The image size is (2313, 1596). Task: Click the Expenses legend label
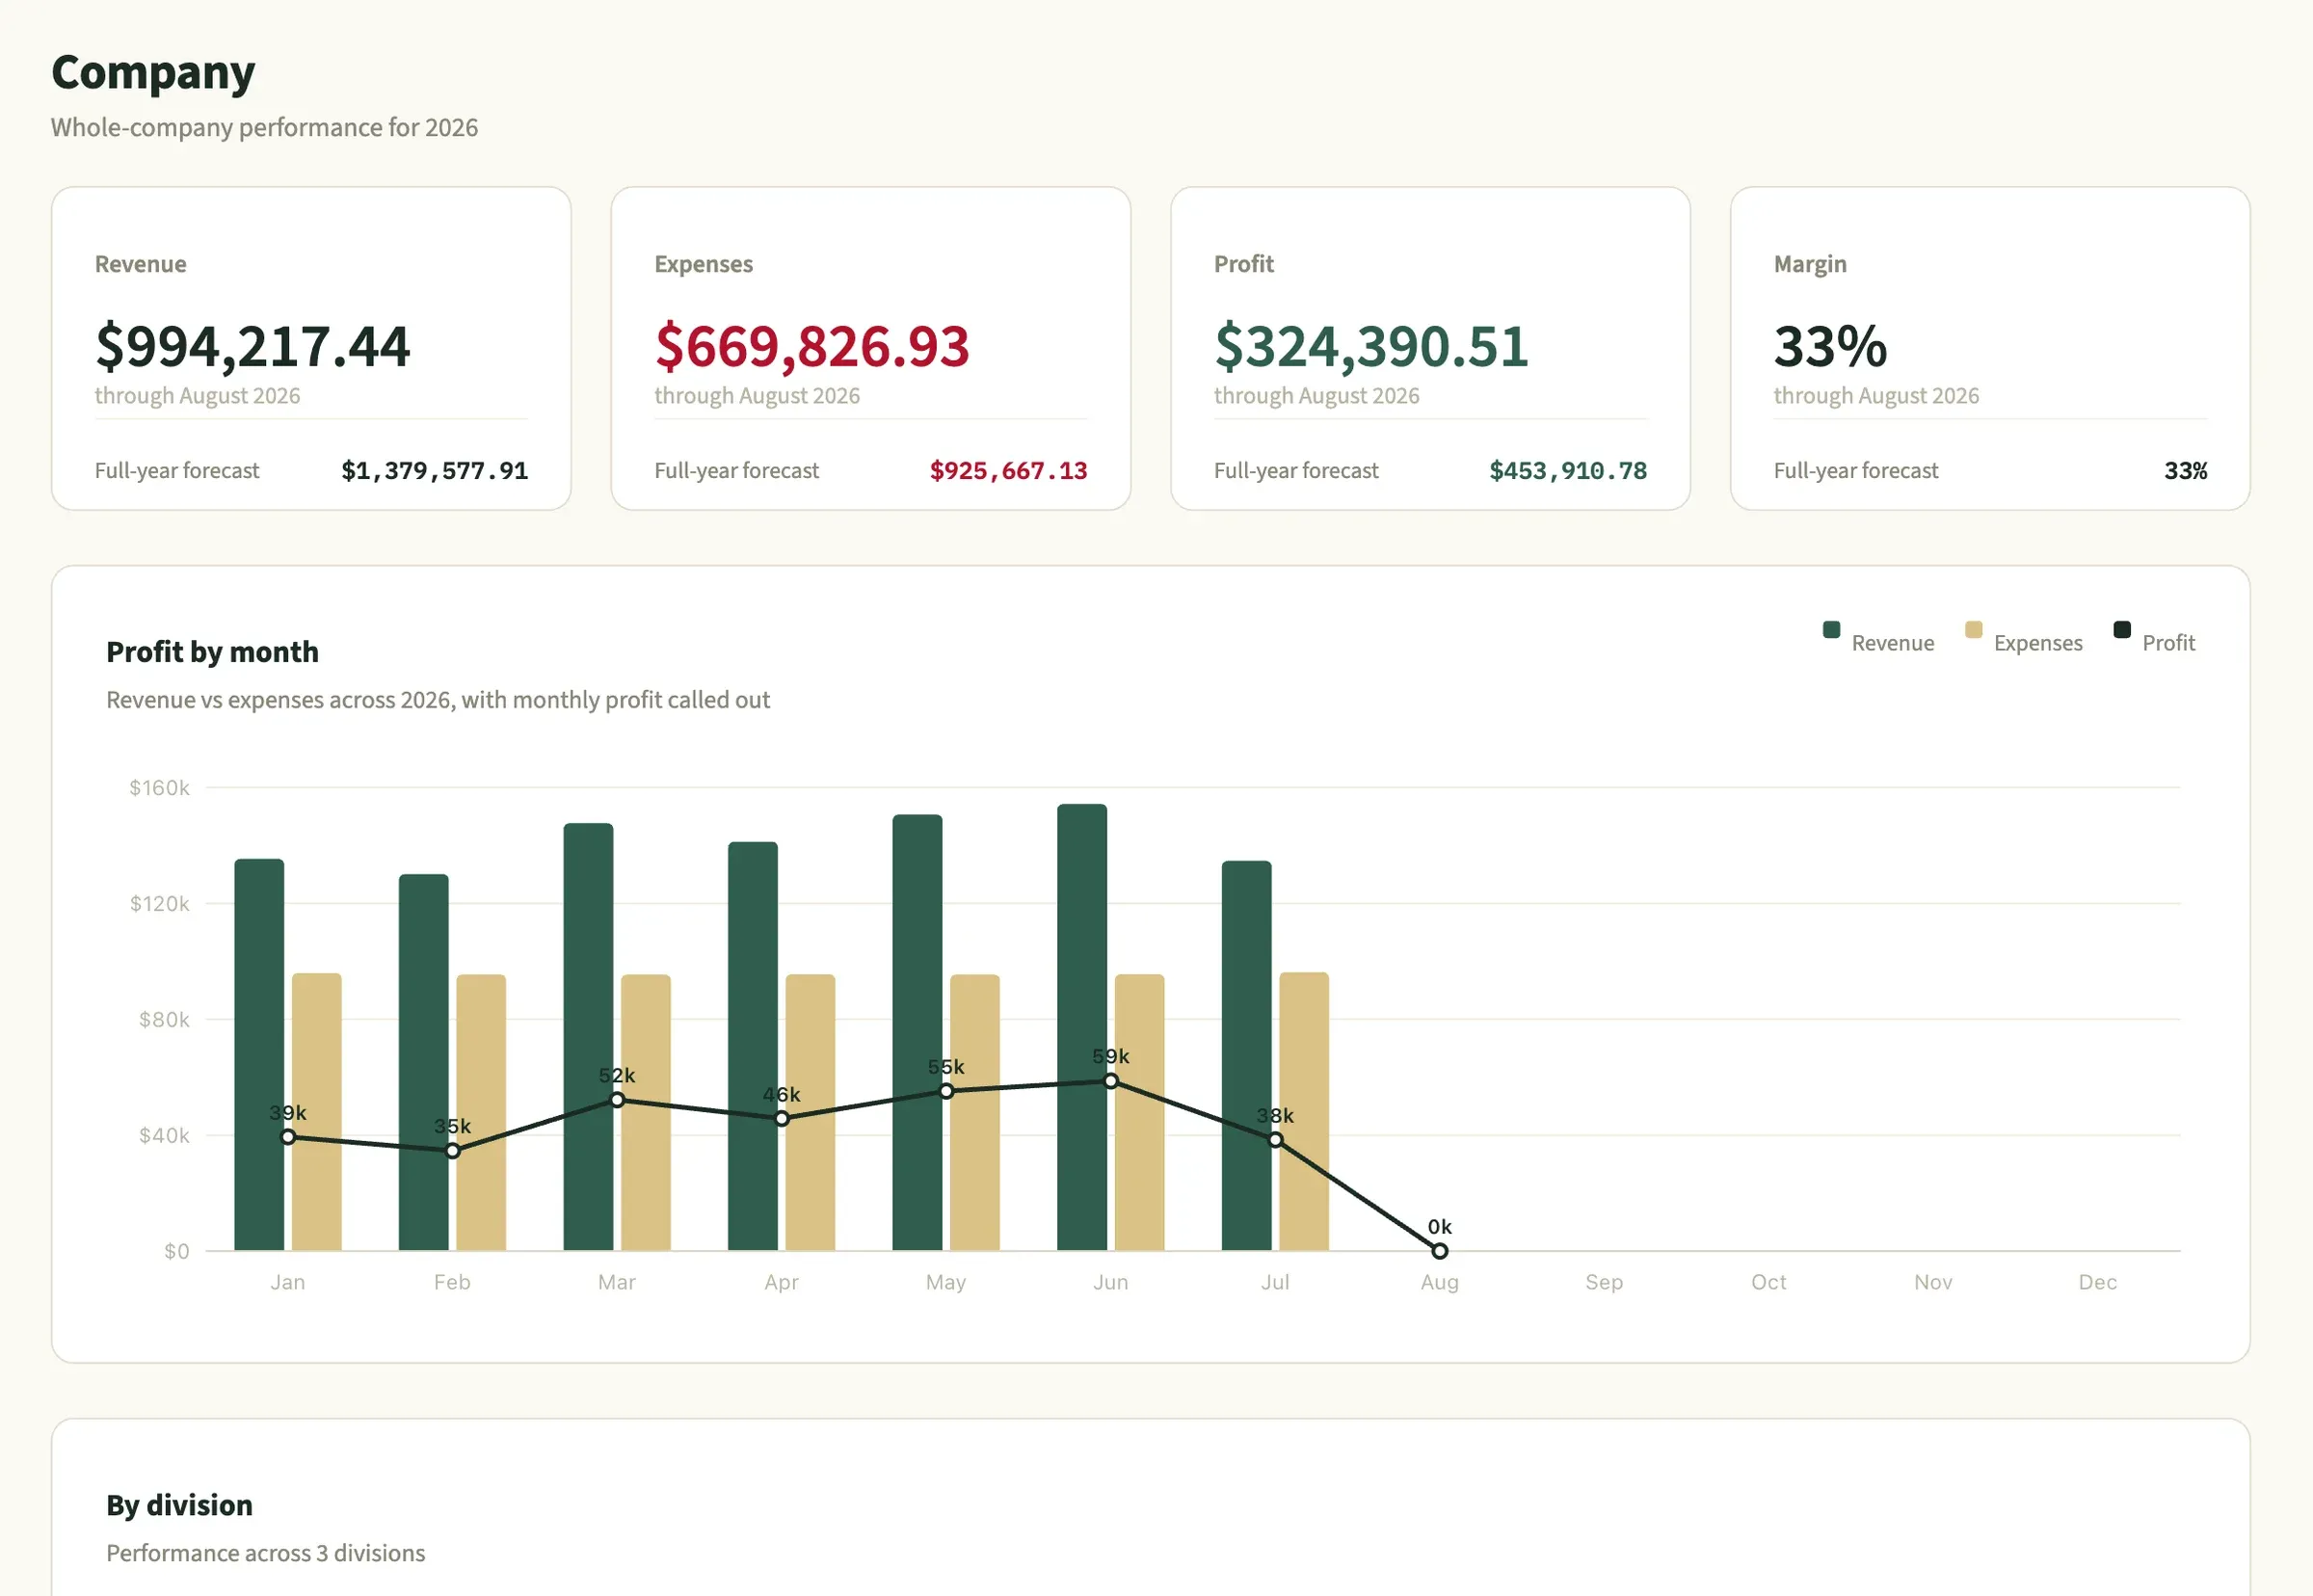(x=2037, y=643)
